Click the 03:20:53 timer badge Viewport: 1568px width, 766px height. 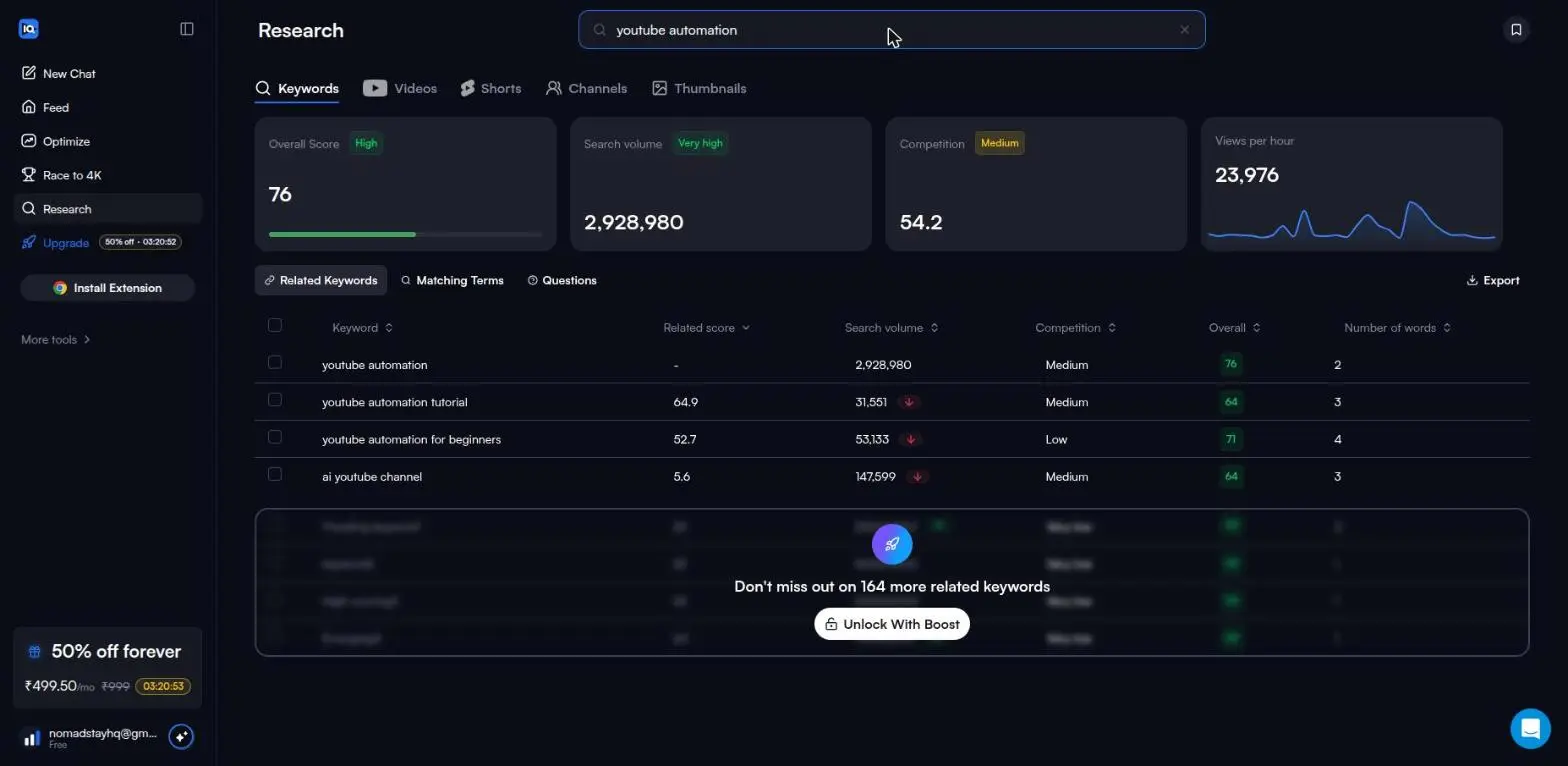(163, 687)
